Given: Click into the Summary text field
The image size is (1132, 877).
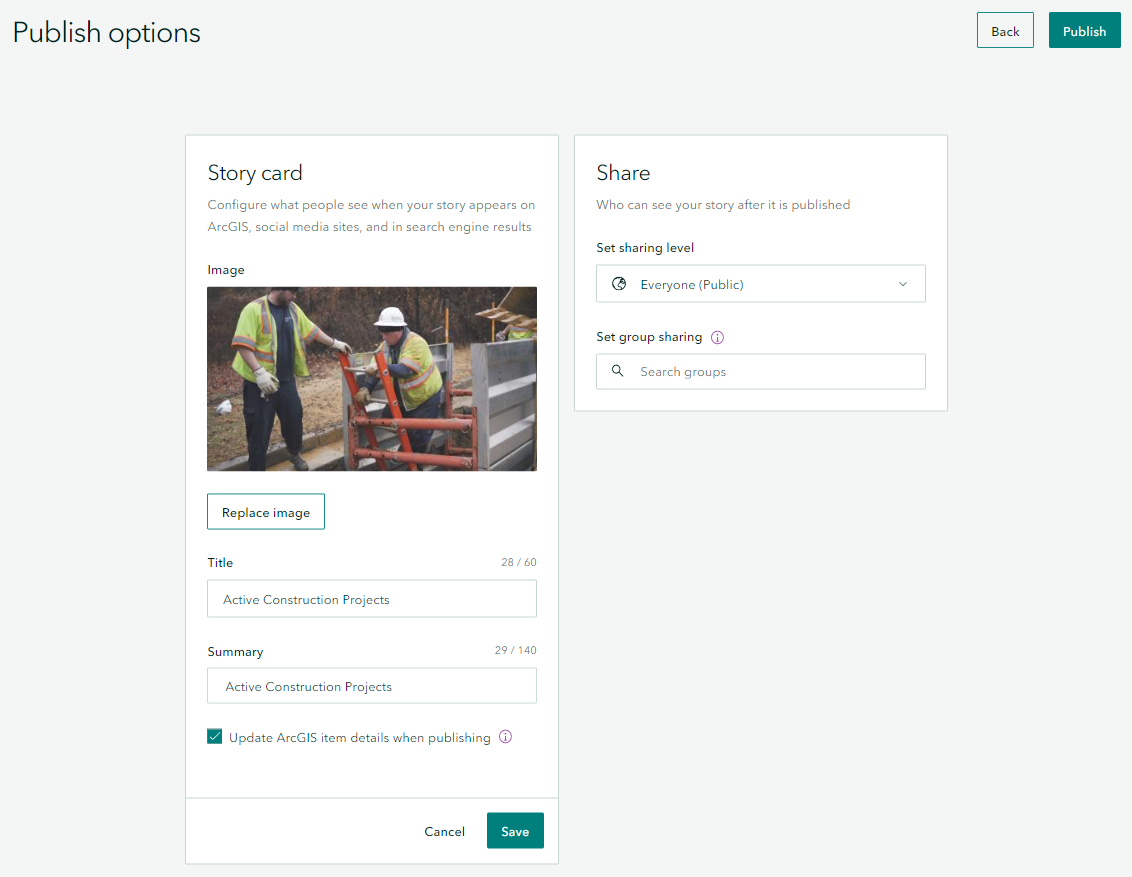Looking at the screenshot, I should [x=372, y=686].
